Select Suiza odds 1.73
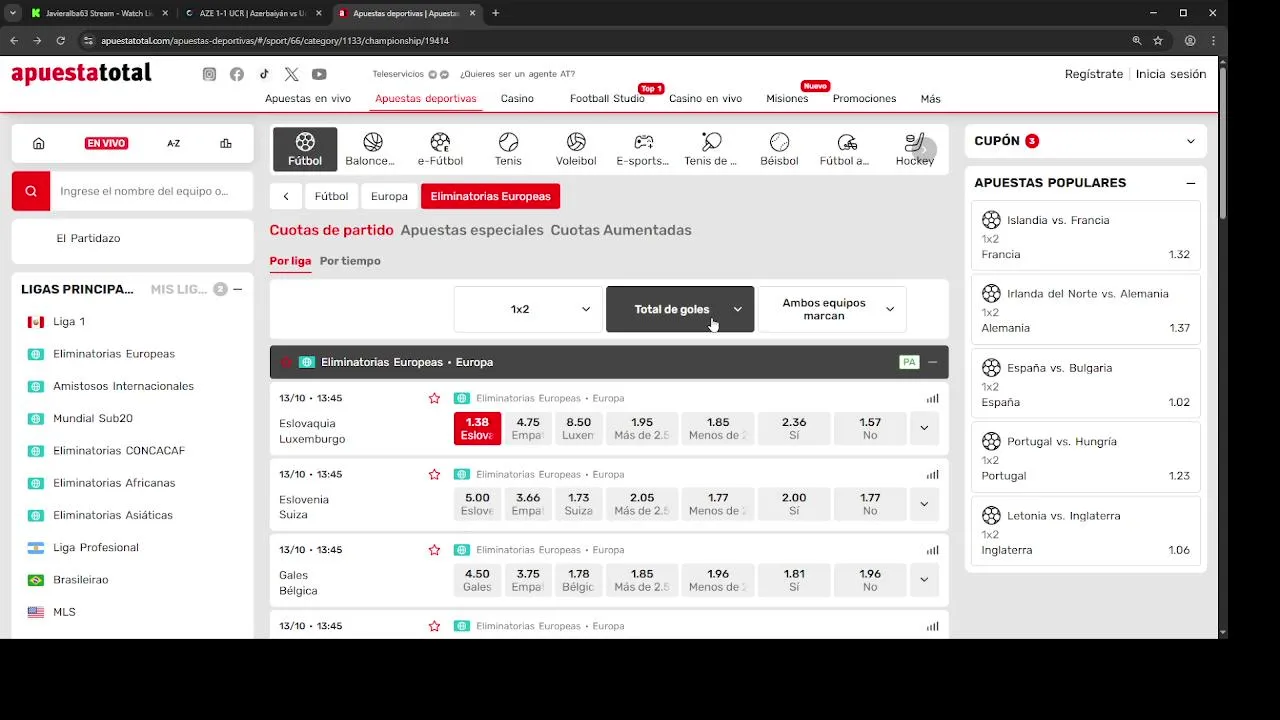Screen dimensions: 1280x720 pos(578,504)
